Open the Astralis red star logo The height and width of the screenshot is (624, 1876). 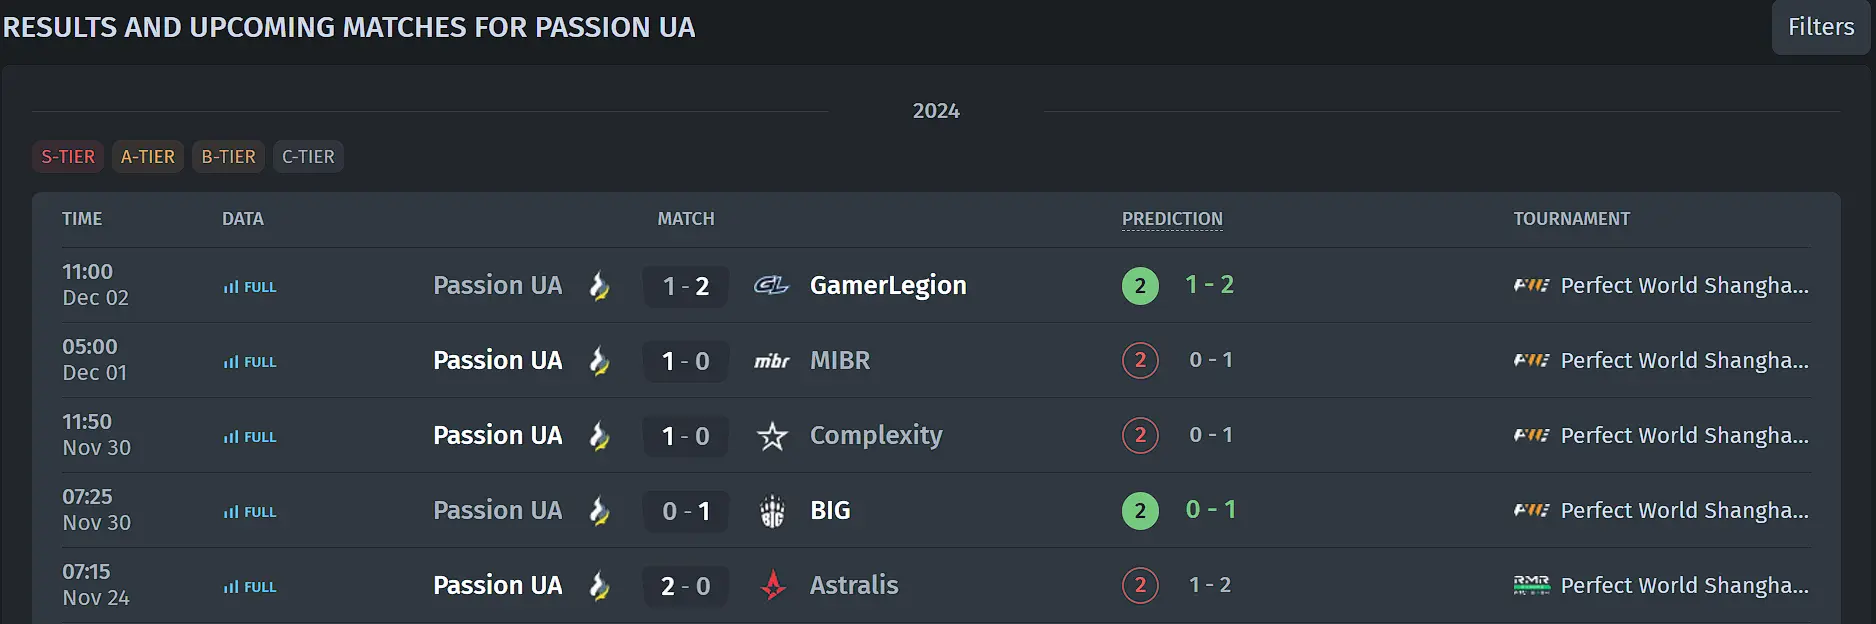773,585
